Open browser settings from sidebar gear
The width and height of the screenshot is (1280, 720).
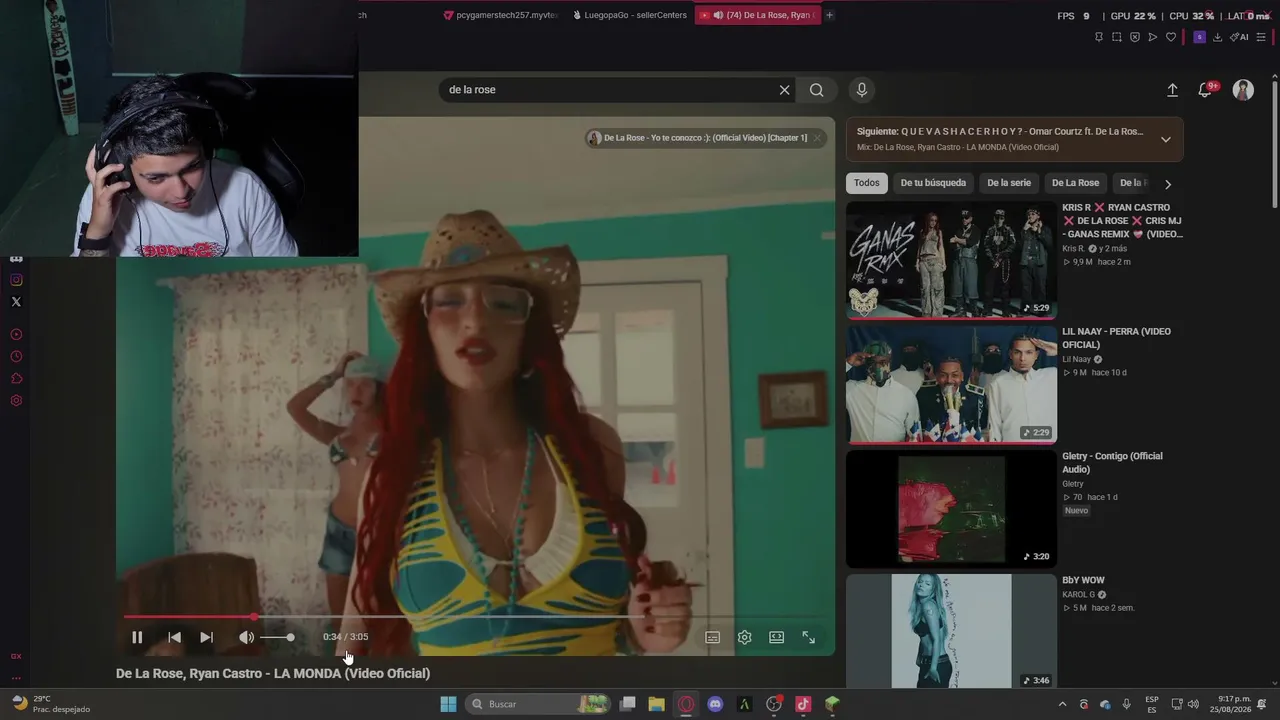pos(16,401)
